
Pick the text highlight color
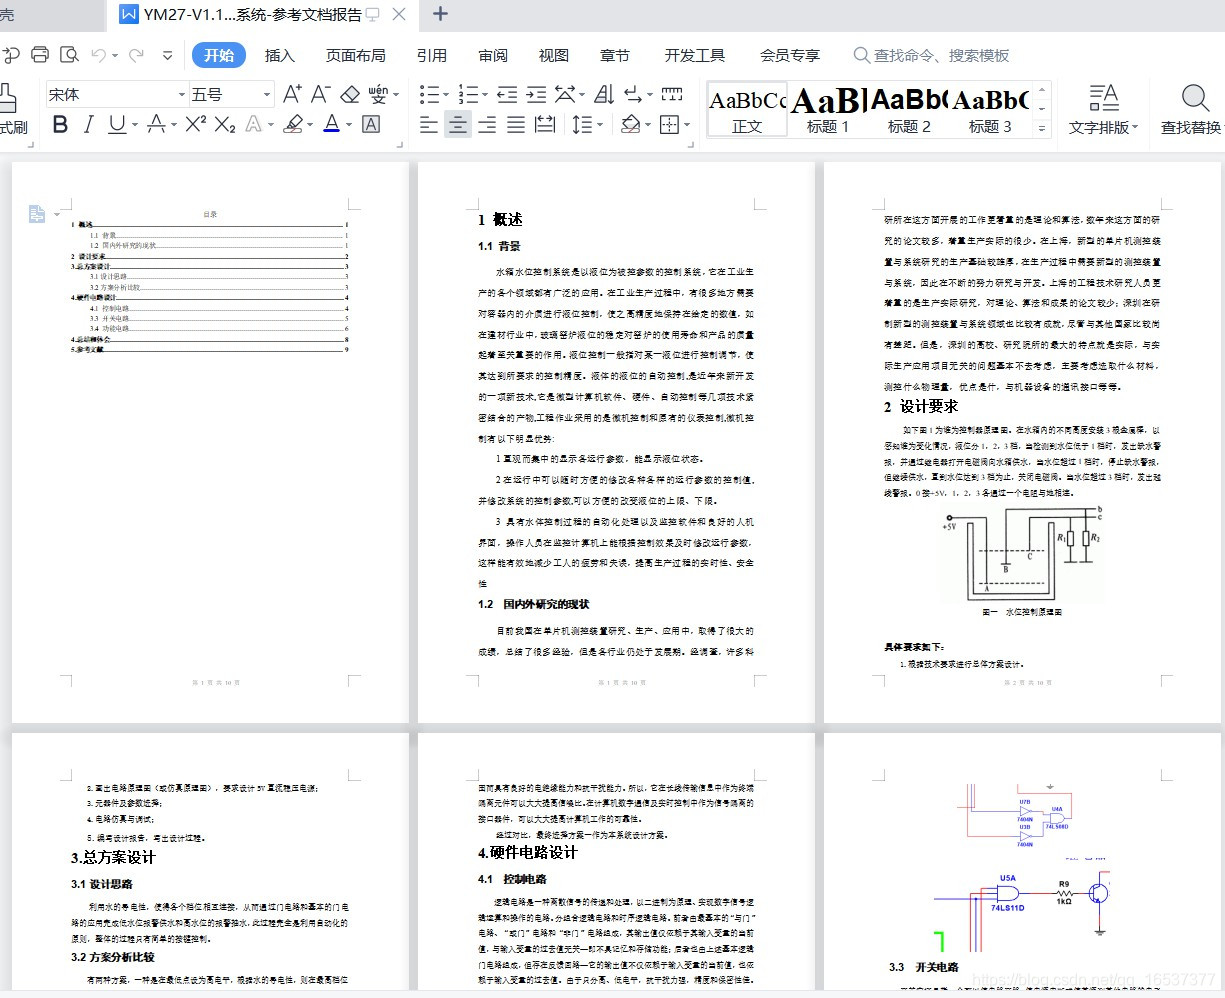[x=292, y=124]
